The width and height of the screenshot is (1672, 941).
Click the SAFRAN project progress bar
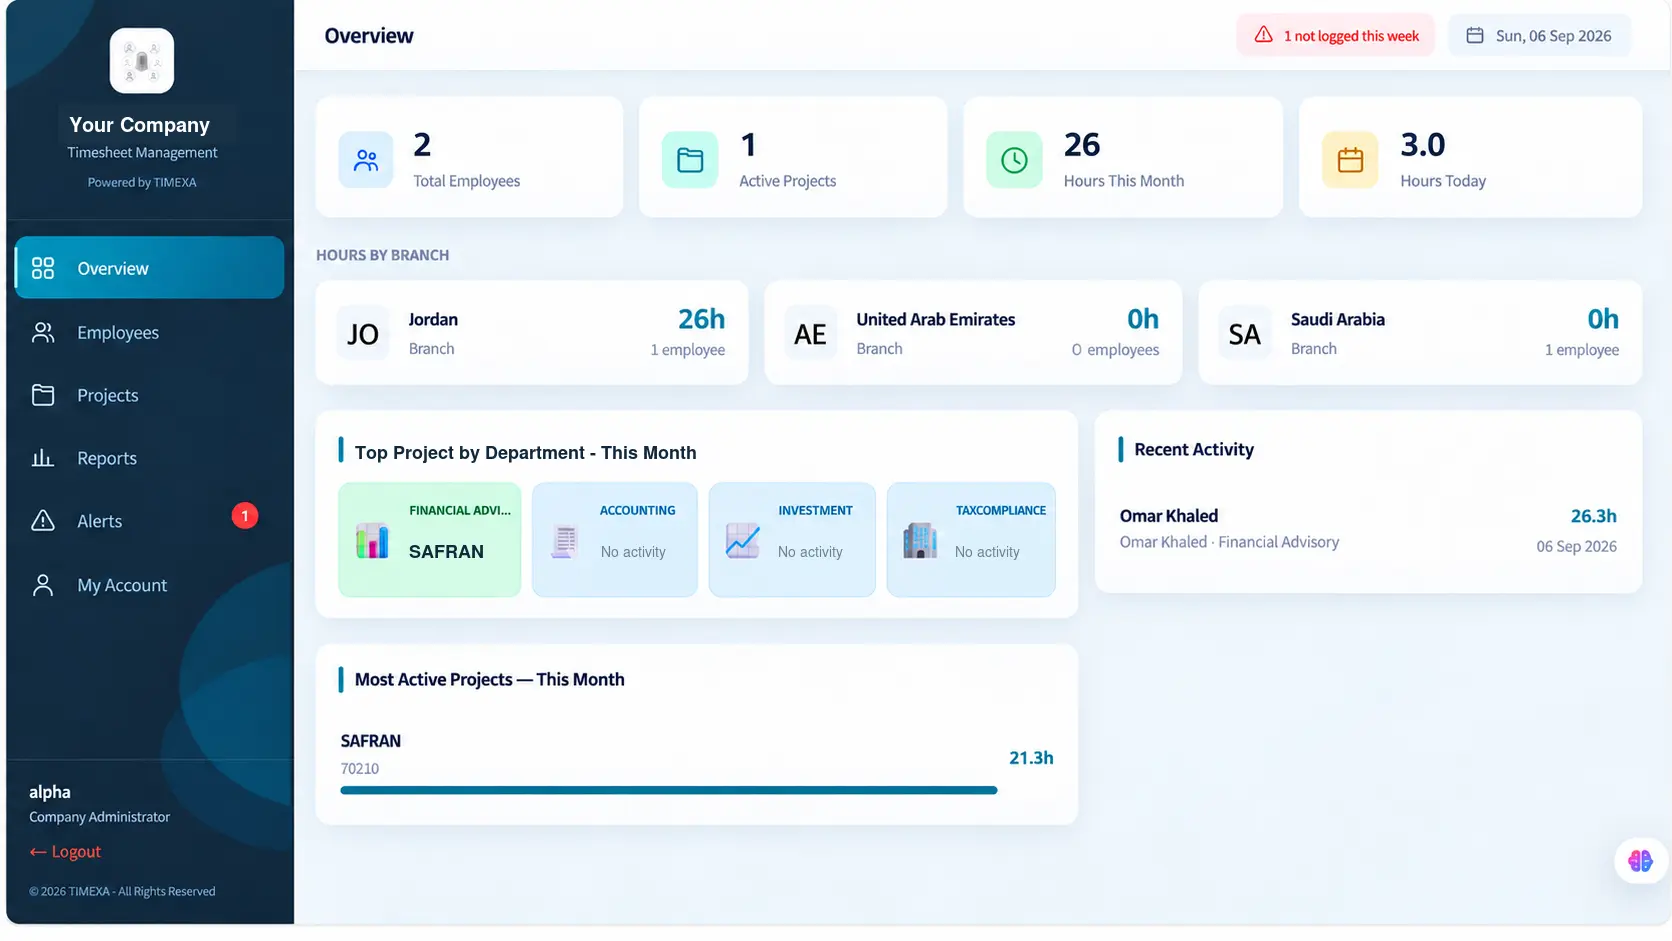coord(669,790)
